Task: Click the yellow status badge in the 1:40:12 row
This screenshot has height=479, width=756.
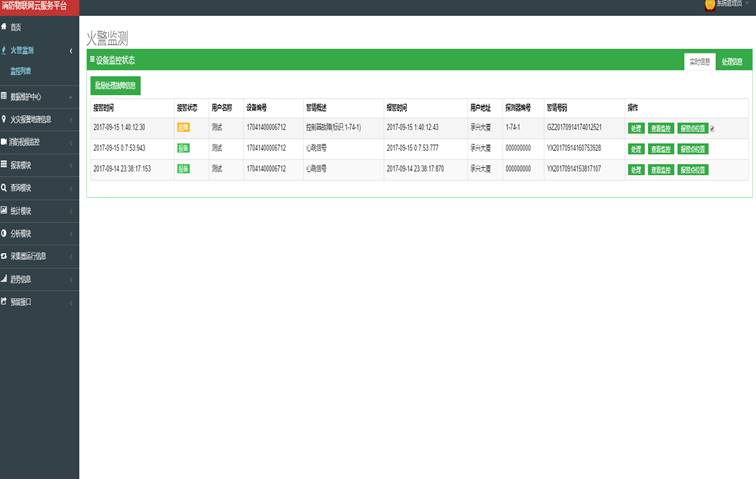Action: 183,127
